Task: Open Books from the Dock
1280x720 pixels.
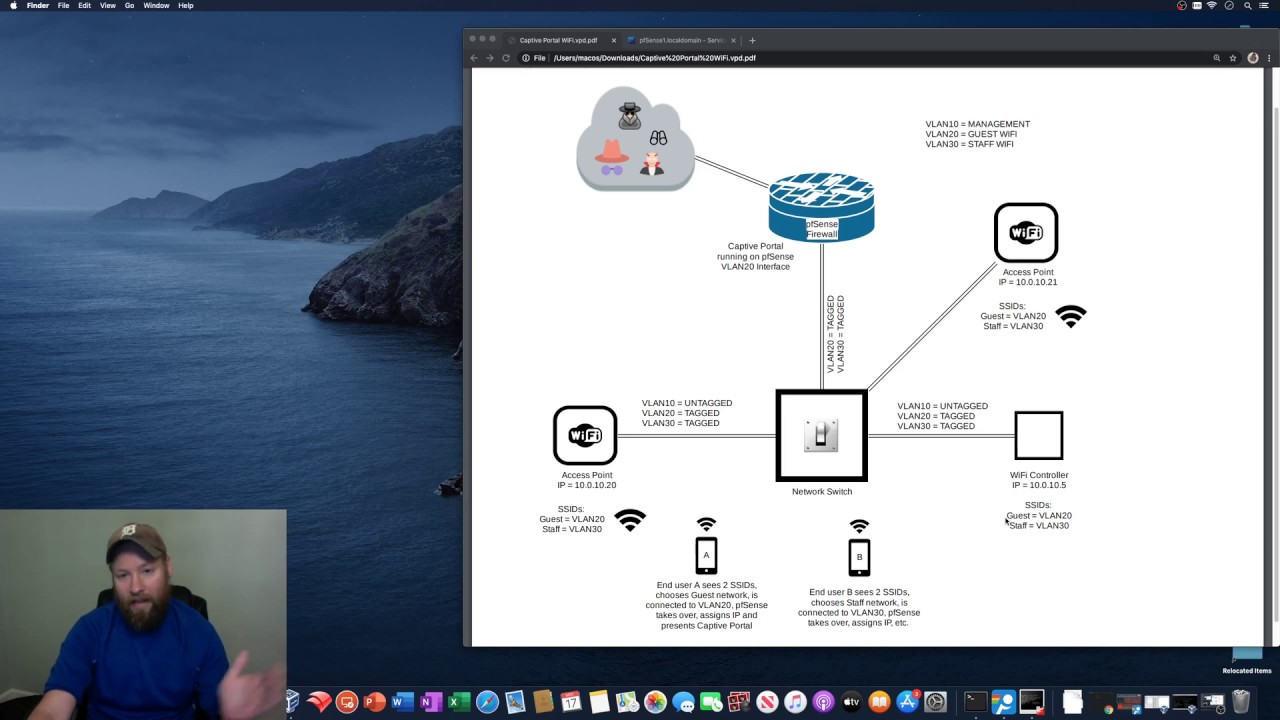Action: point(879,702)
